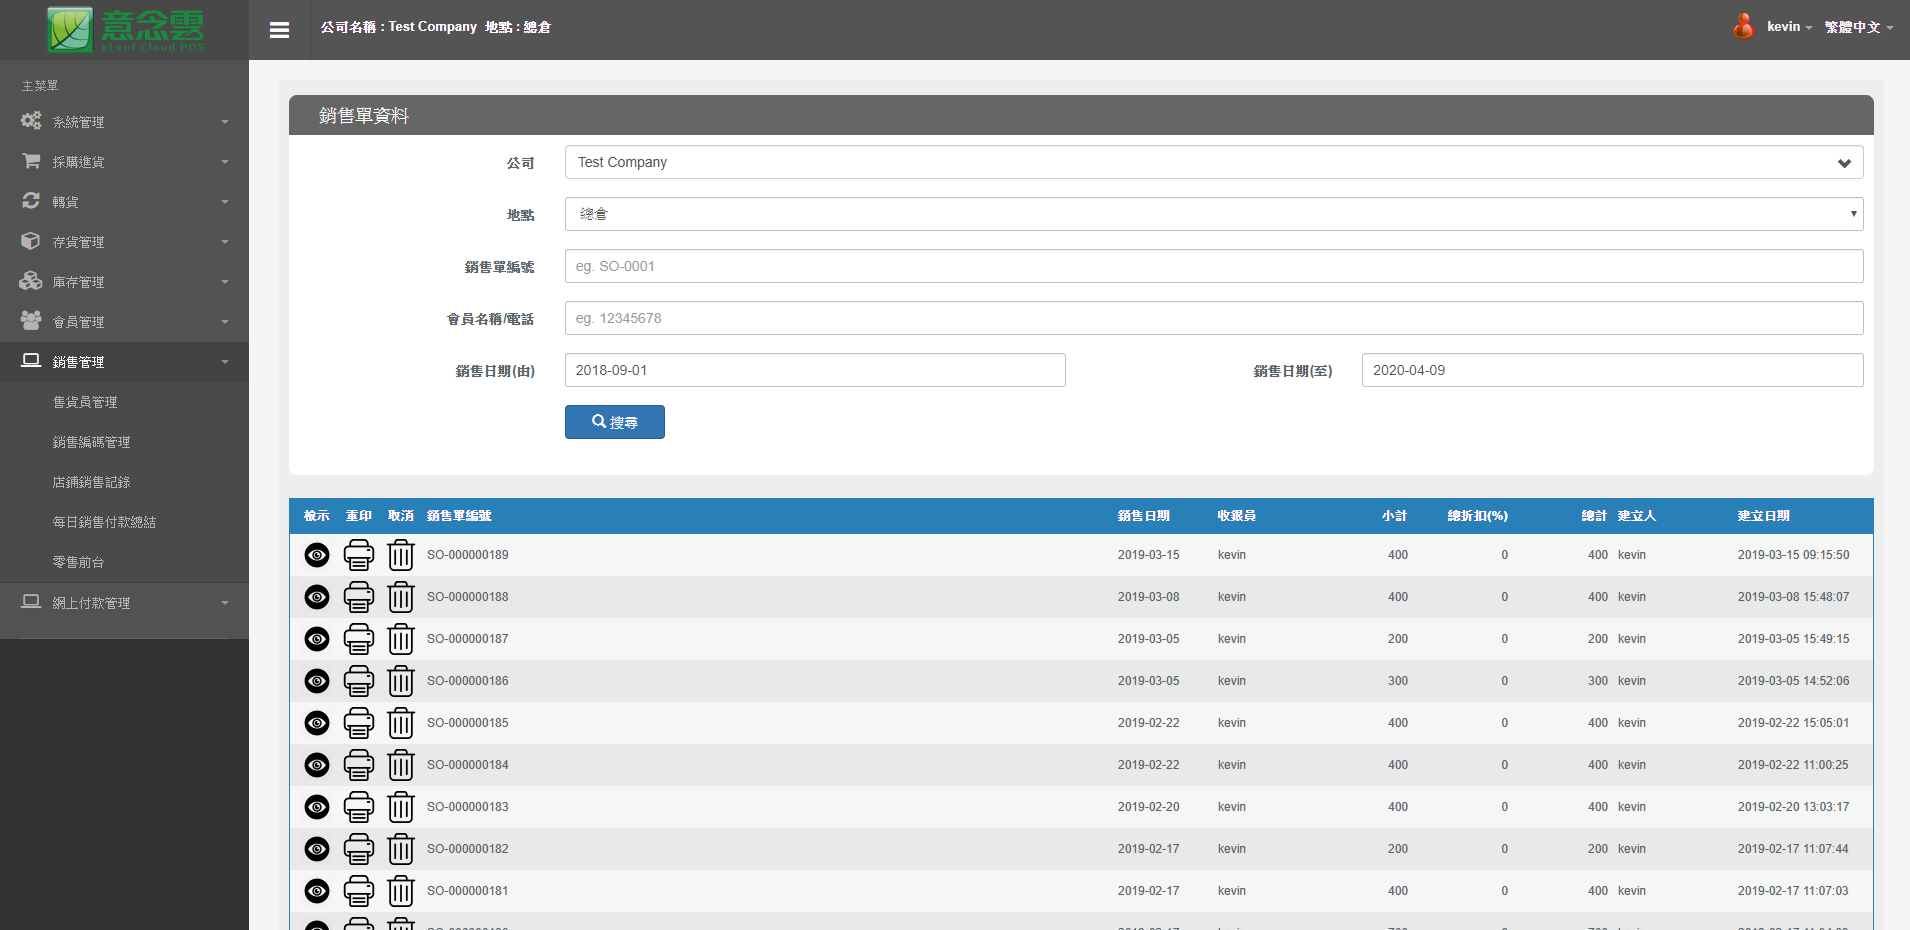Expand the 系統管理 sidebar menu
This screenshot has width=1910, height=930.
pyautogui.click(x=124, y=122)
